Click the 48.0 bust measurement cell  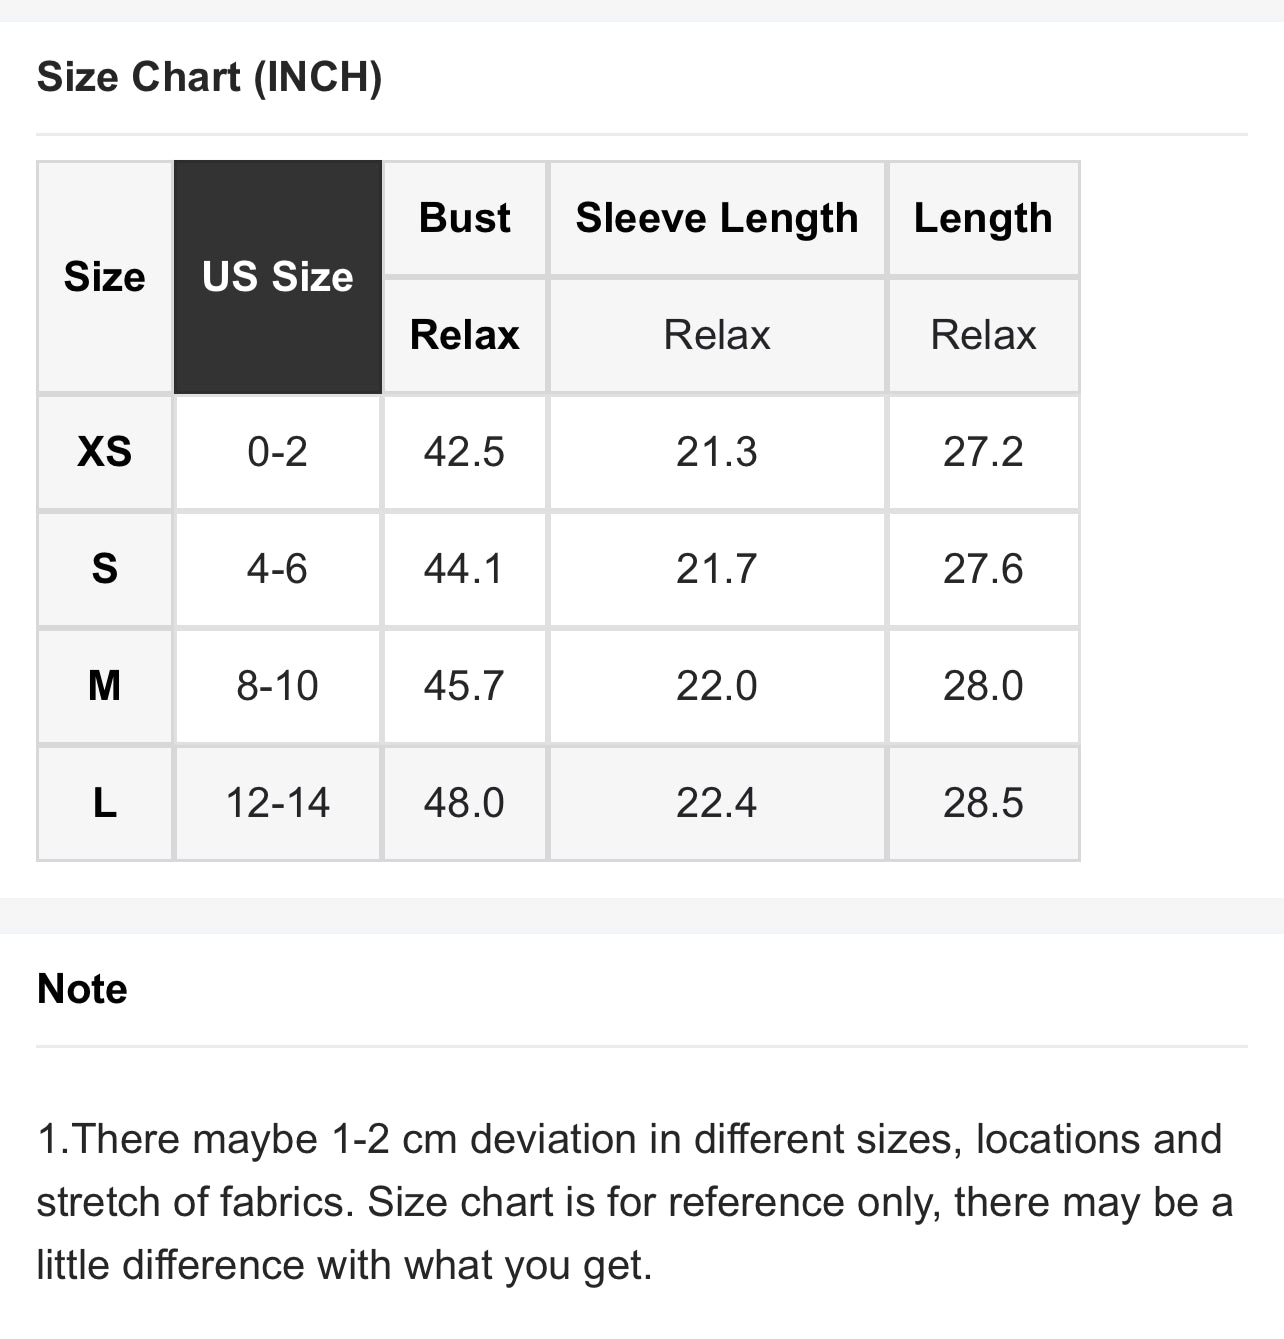(464, 803)
